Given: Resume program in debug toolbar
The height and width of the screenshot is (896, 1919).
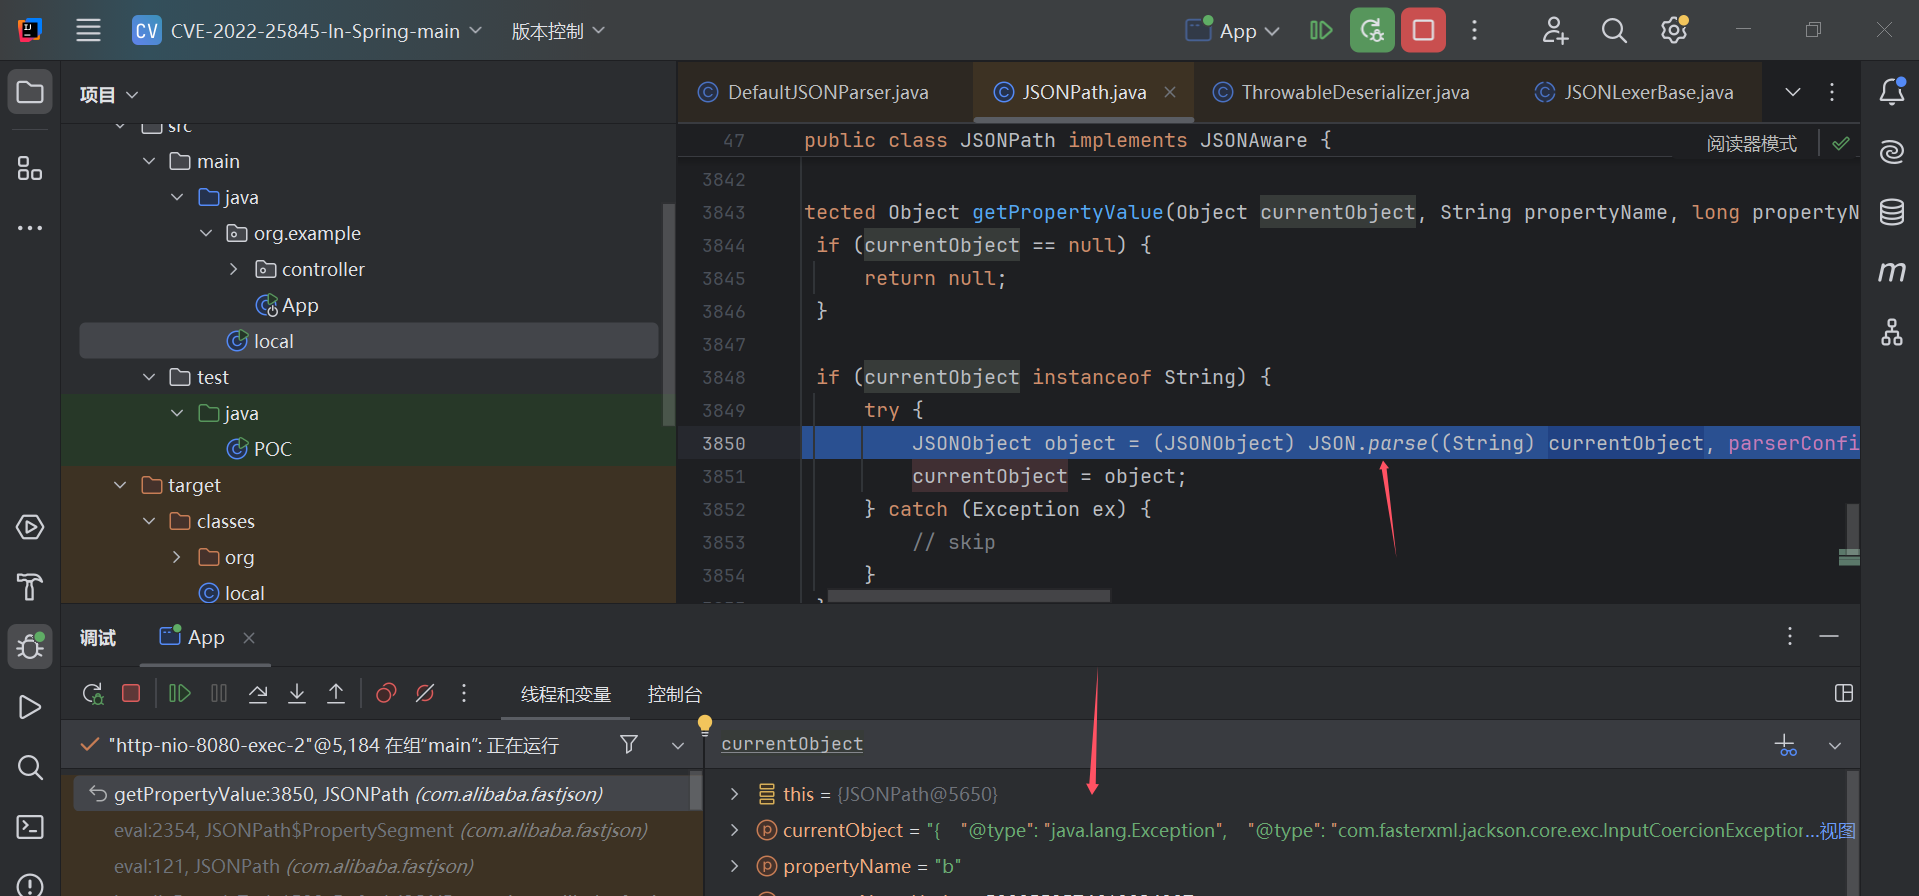Looking at the screenshot, I should point(180,693).
